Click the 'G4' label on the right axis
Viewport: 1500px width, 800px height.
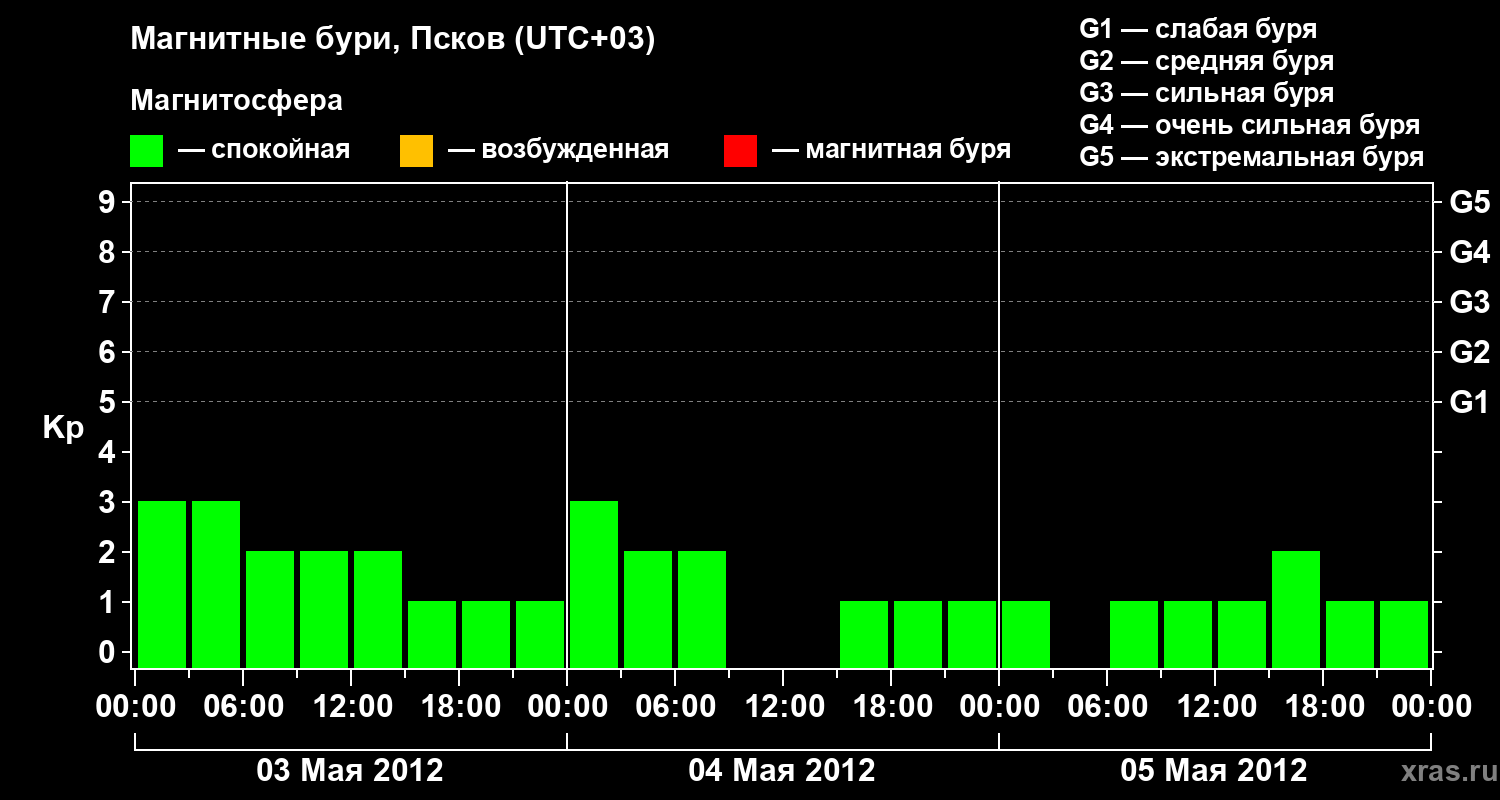pyautogui.click(x=1470, y=253)
